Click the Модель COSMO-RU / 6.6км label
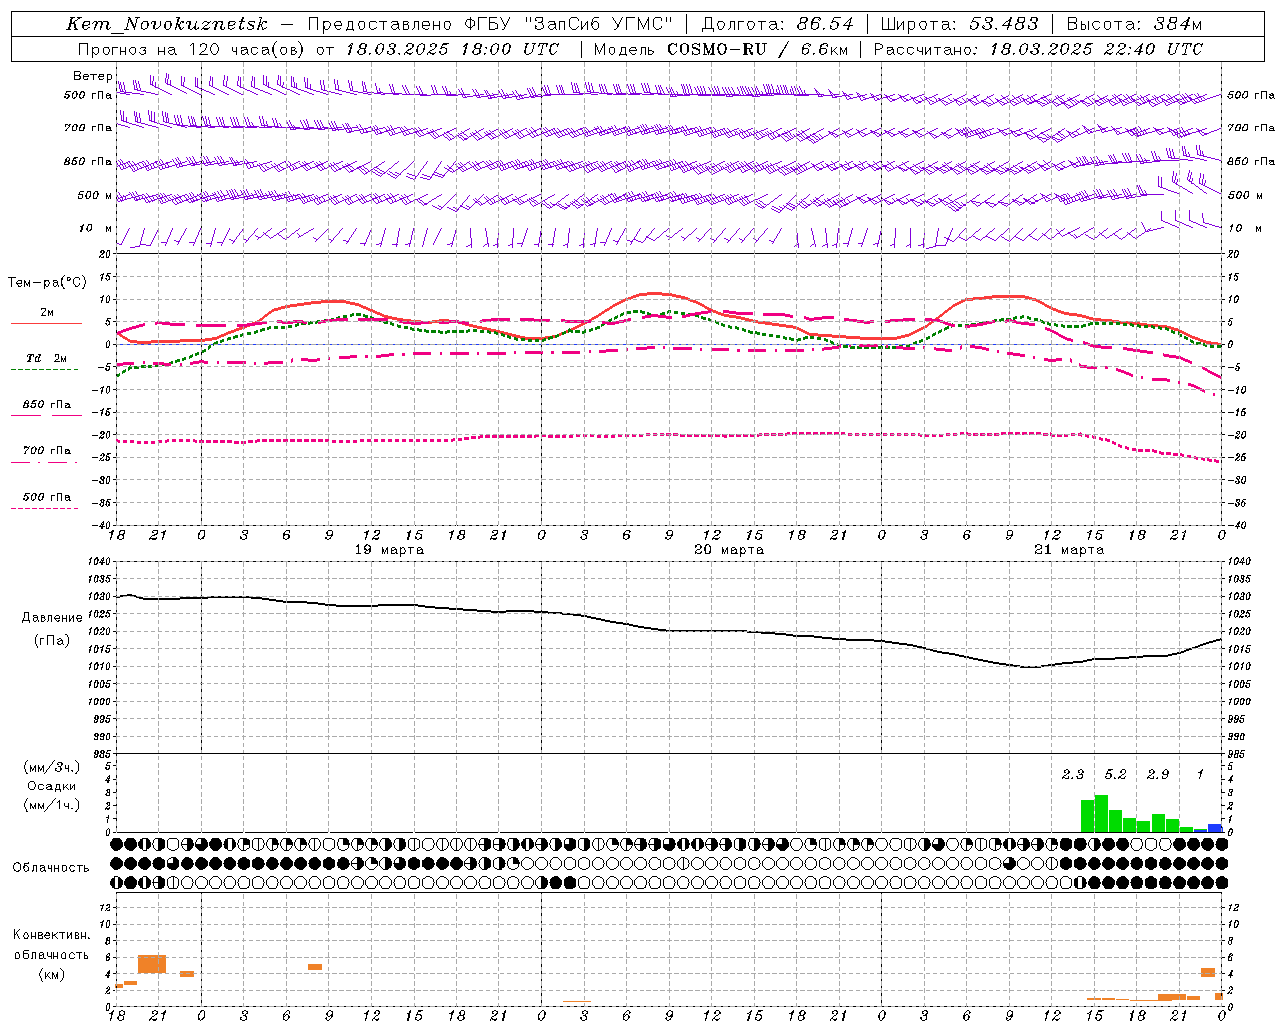Screen dimensions: 1280x1024 point(720,49)
